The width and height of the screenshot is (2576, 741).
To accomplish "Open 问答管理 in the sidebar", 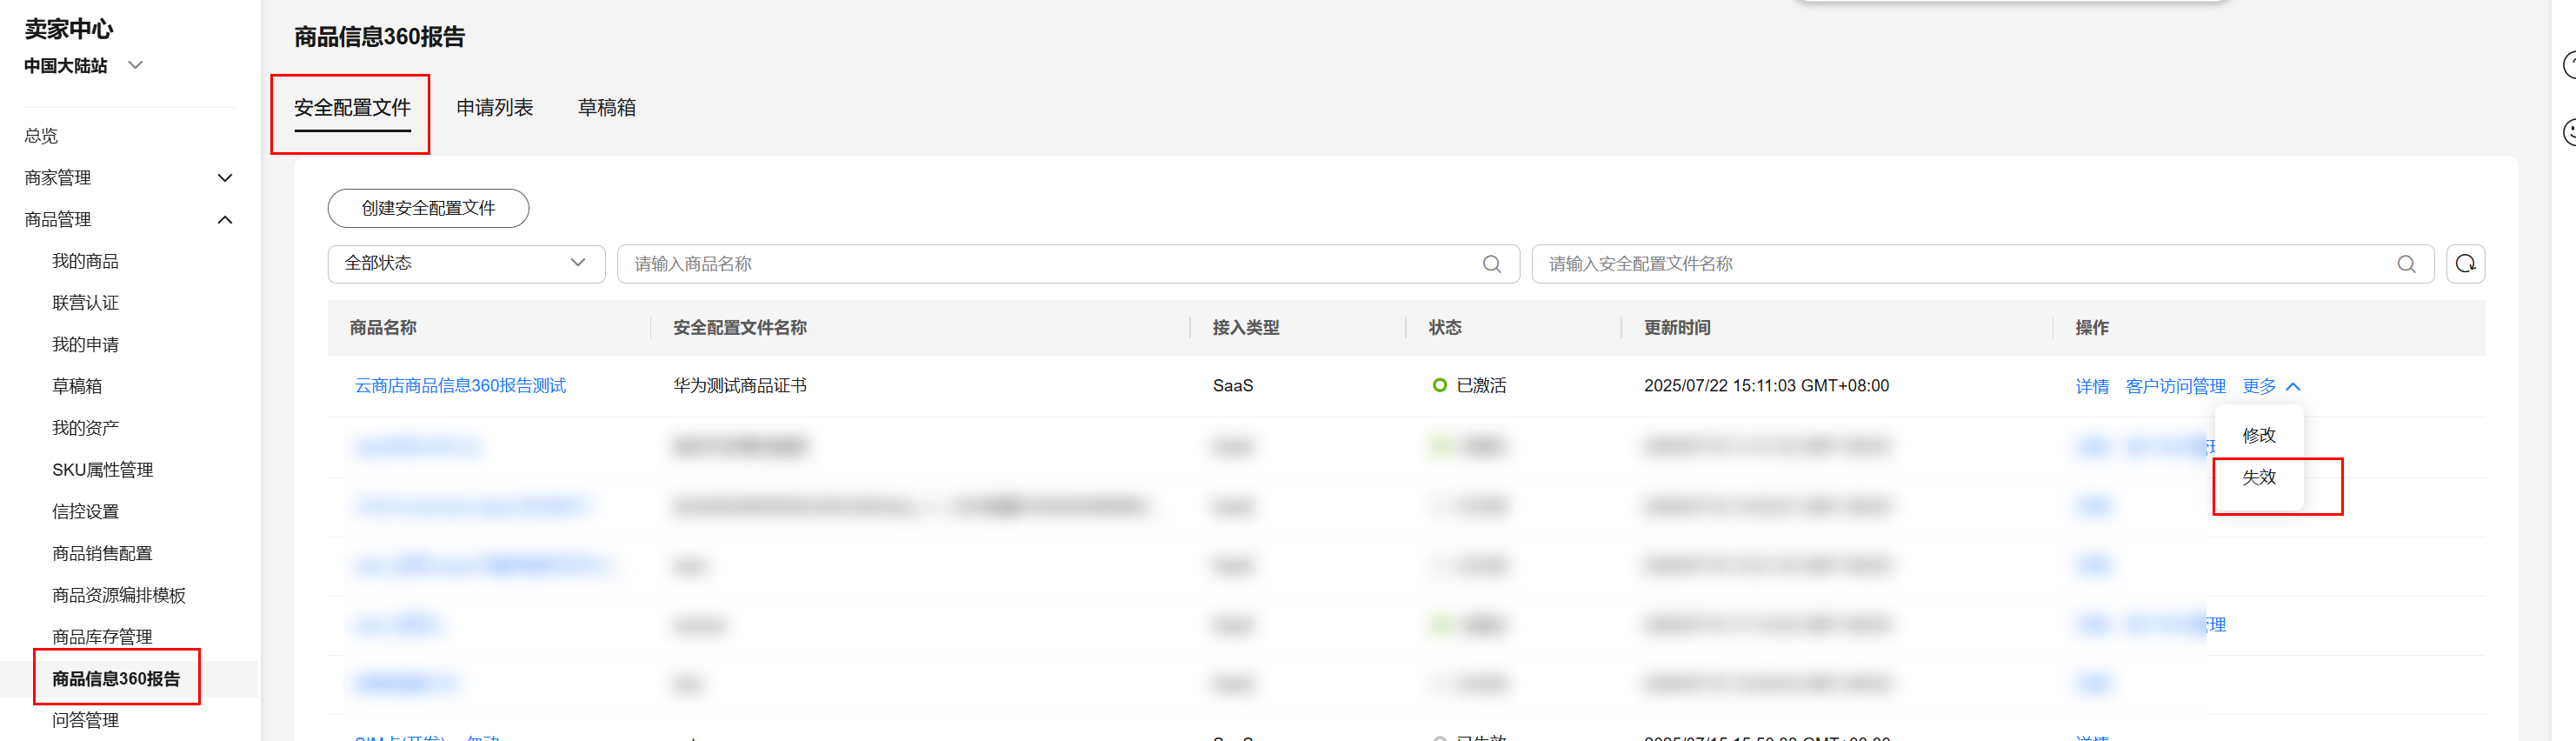I will (85, 720).
